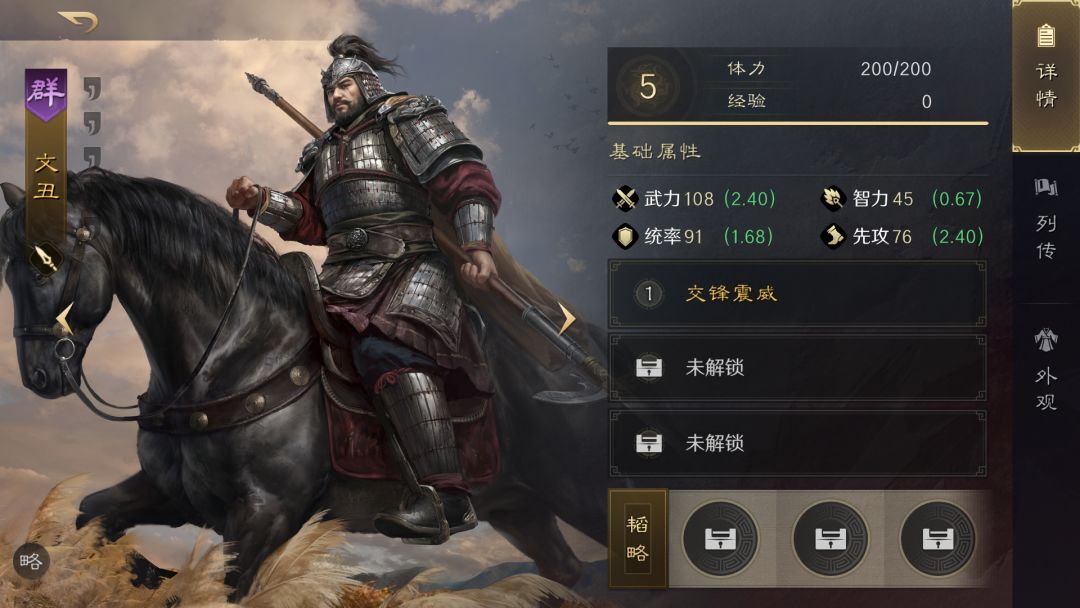Tap the 群 faction badge

click(x=46, y=94)
